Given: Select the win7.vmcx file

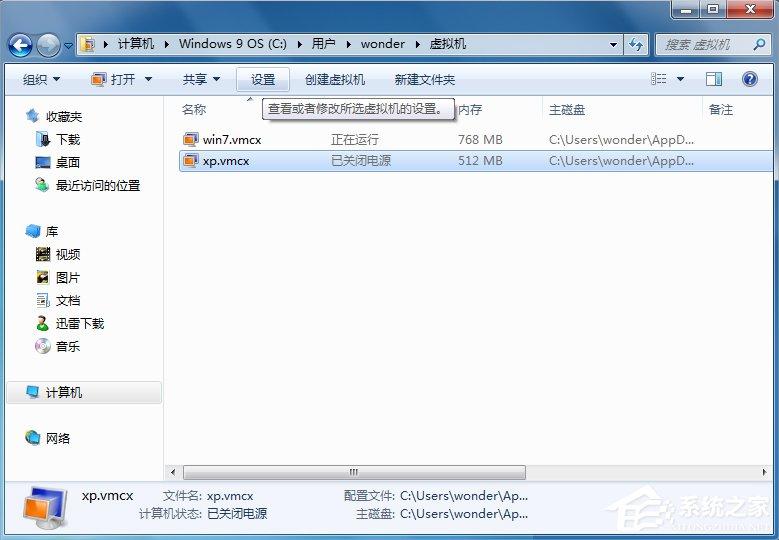Looking at the screenshot, I should tap(232, 140).
